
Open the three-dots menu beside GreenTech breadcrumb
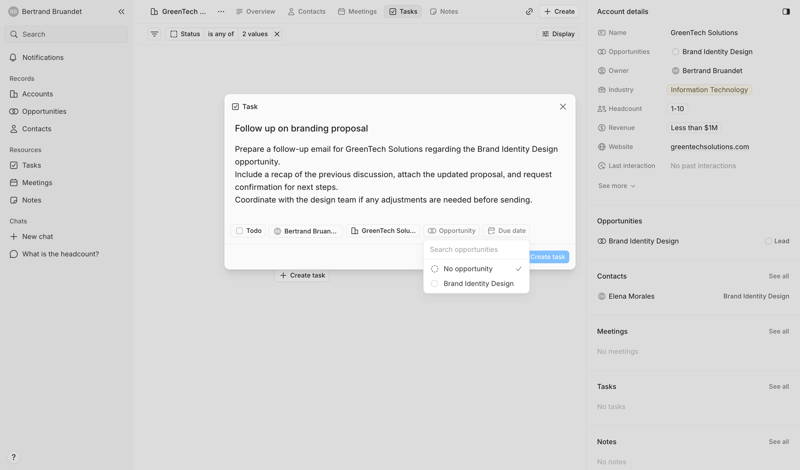coord(221,11)
